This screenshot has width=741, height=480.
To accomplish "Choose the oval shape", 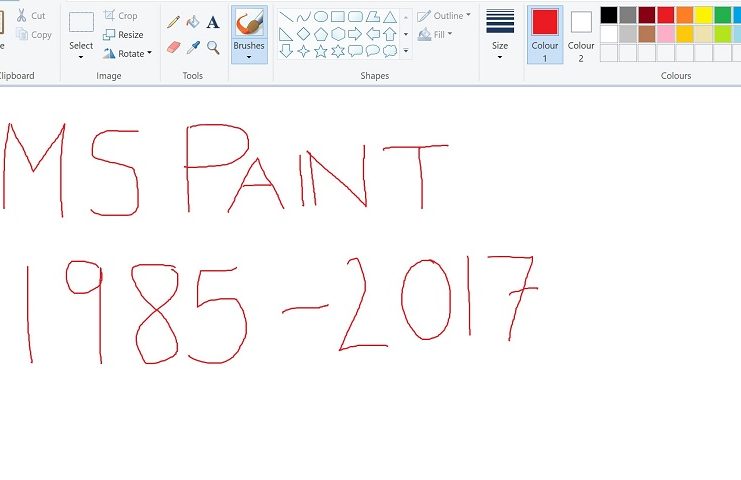I will click(x=321, y=16).
